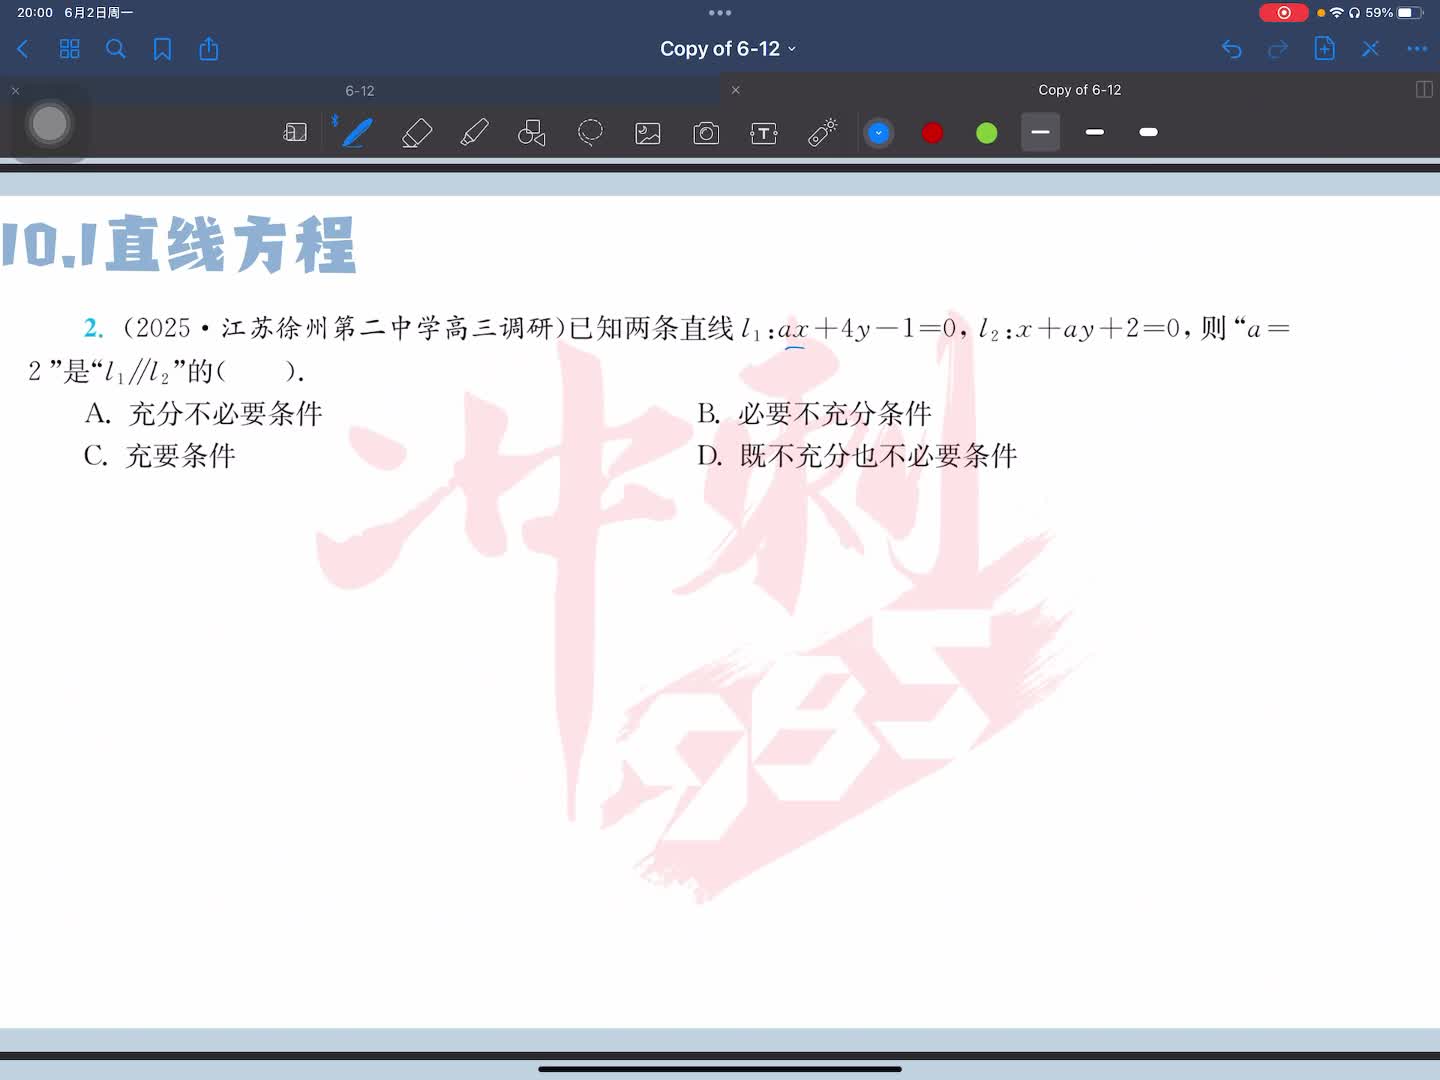Select the Lasso selection tool
Viewport: 1440px width, 1080px height.
[590, 133]
